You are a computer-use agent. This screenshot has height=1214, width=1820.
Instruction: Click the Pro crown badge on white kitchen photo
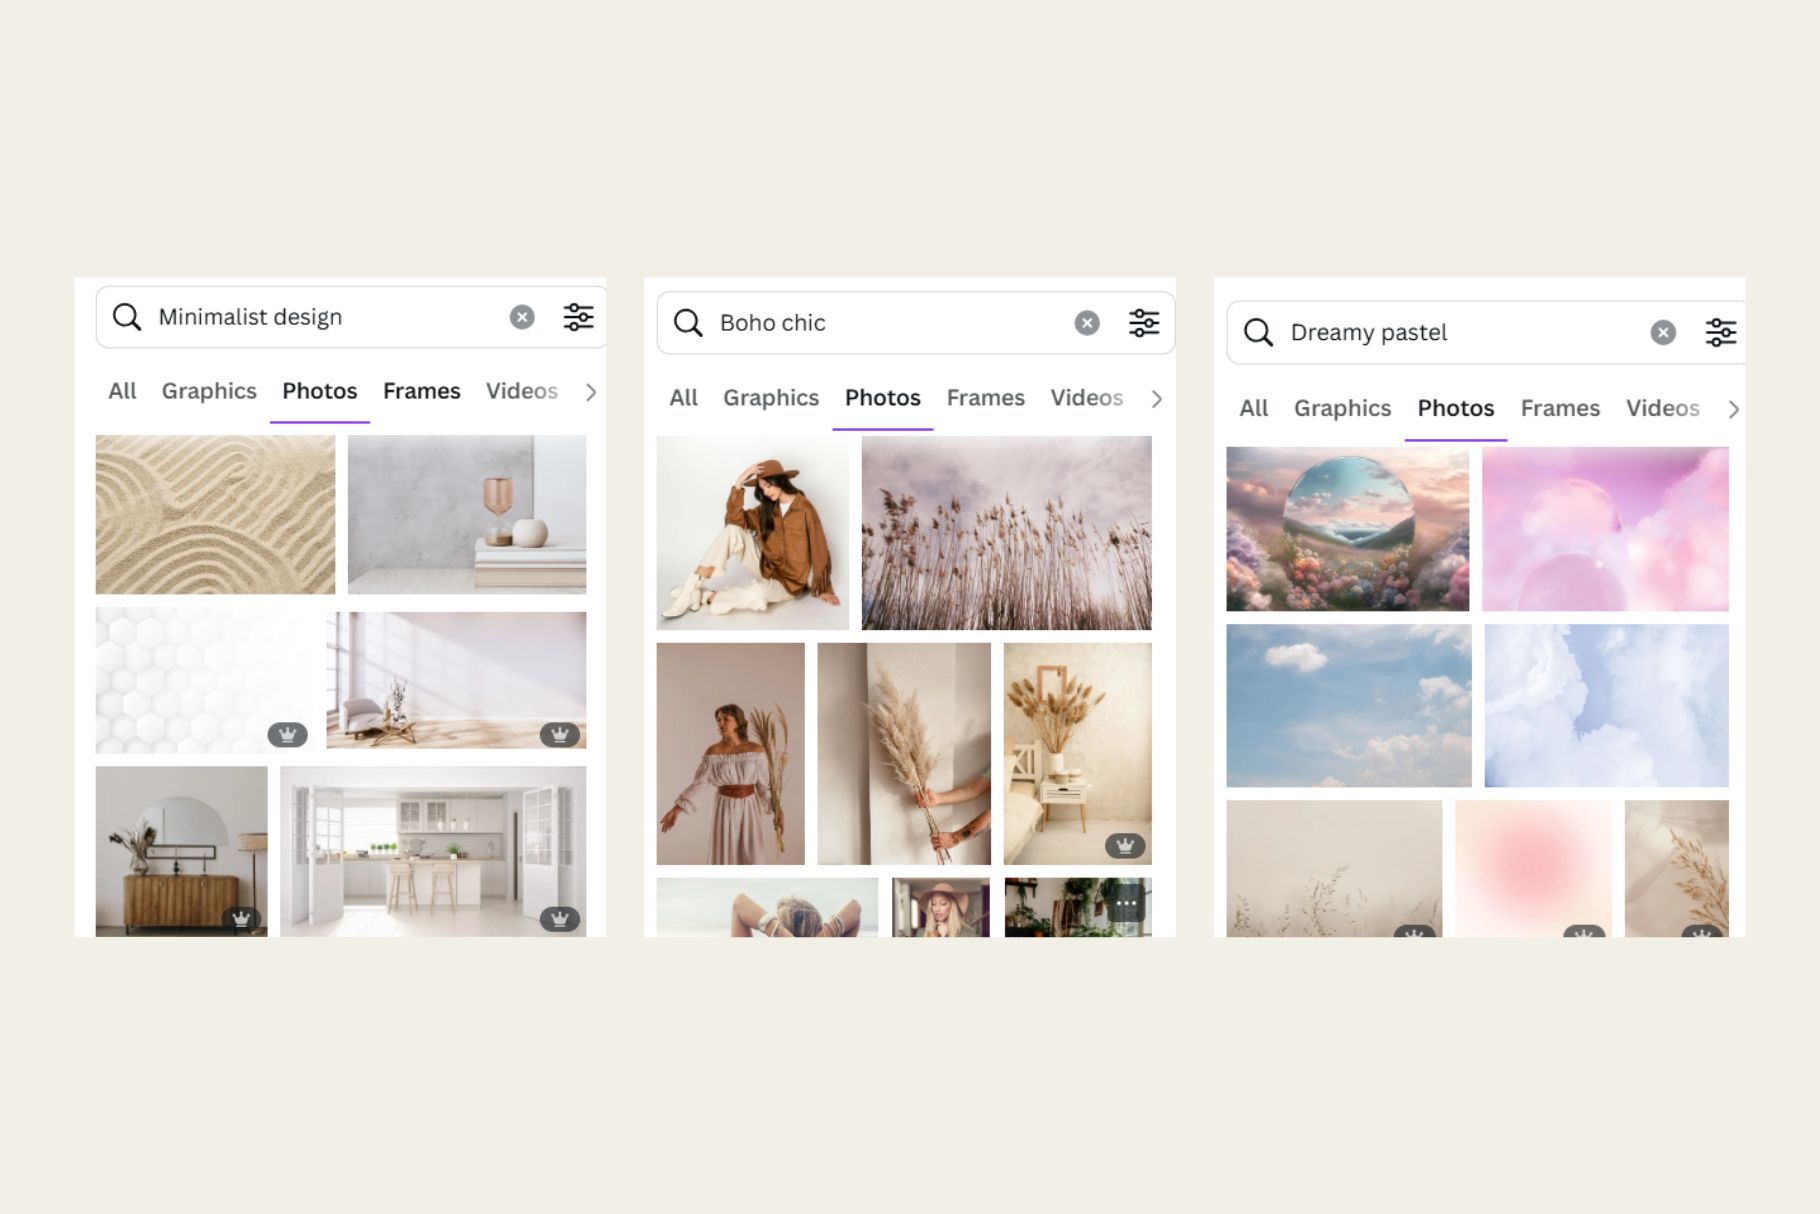pos(560,919)
